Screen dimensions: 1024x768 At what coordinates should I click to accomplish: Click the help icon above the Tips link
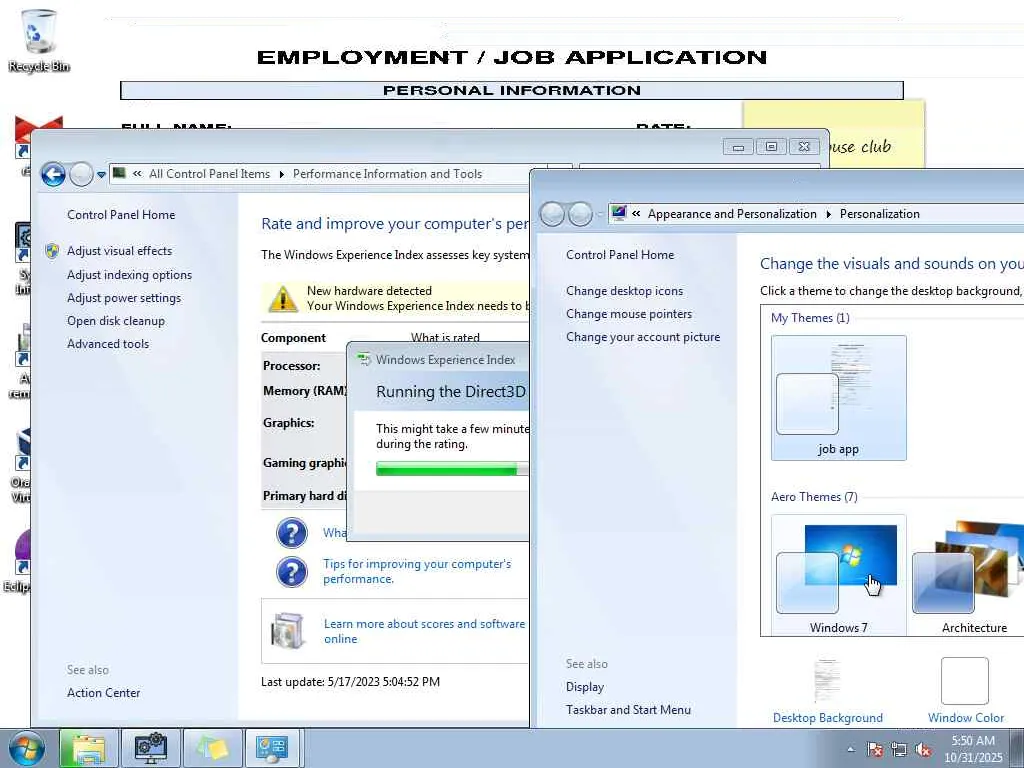(x=292, y=533)
